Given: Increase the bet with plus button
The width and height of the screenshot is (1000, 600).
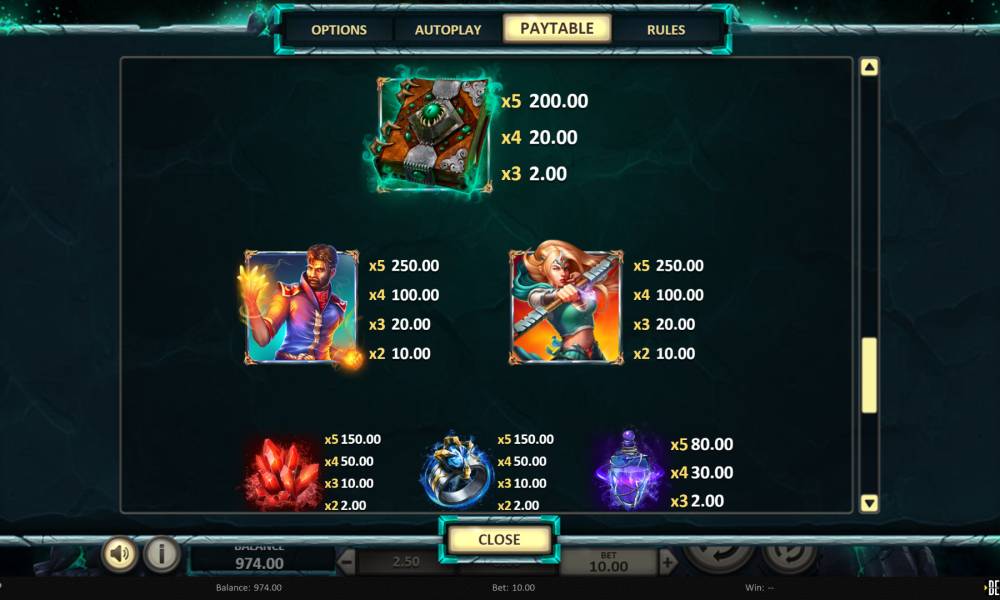Looking at the screenshot, I should point(667,562).
